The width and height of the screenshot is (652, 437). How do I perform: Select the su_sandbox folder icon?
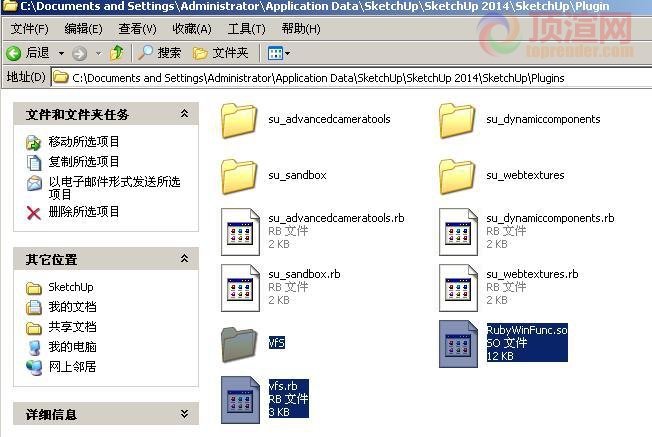(x=239, y=177)
